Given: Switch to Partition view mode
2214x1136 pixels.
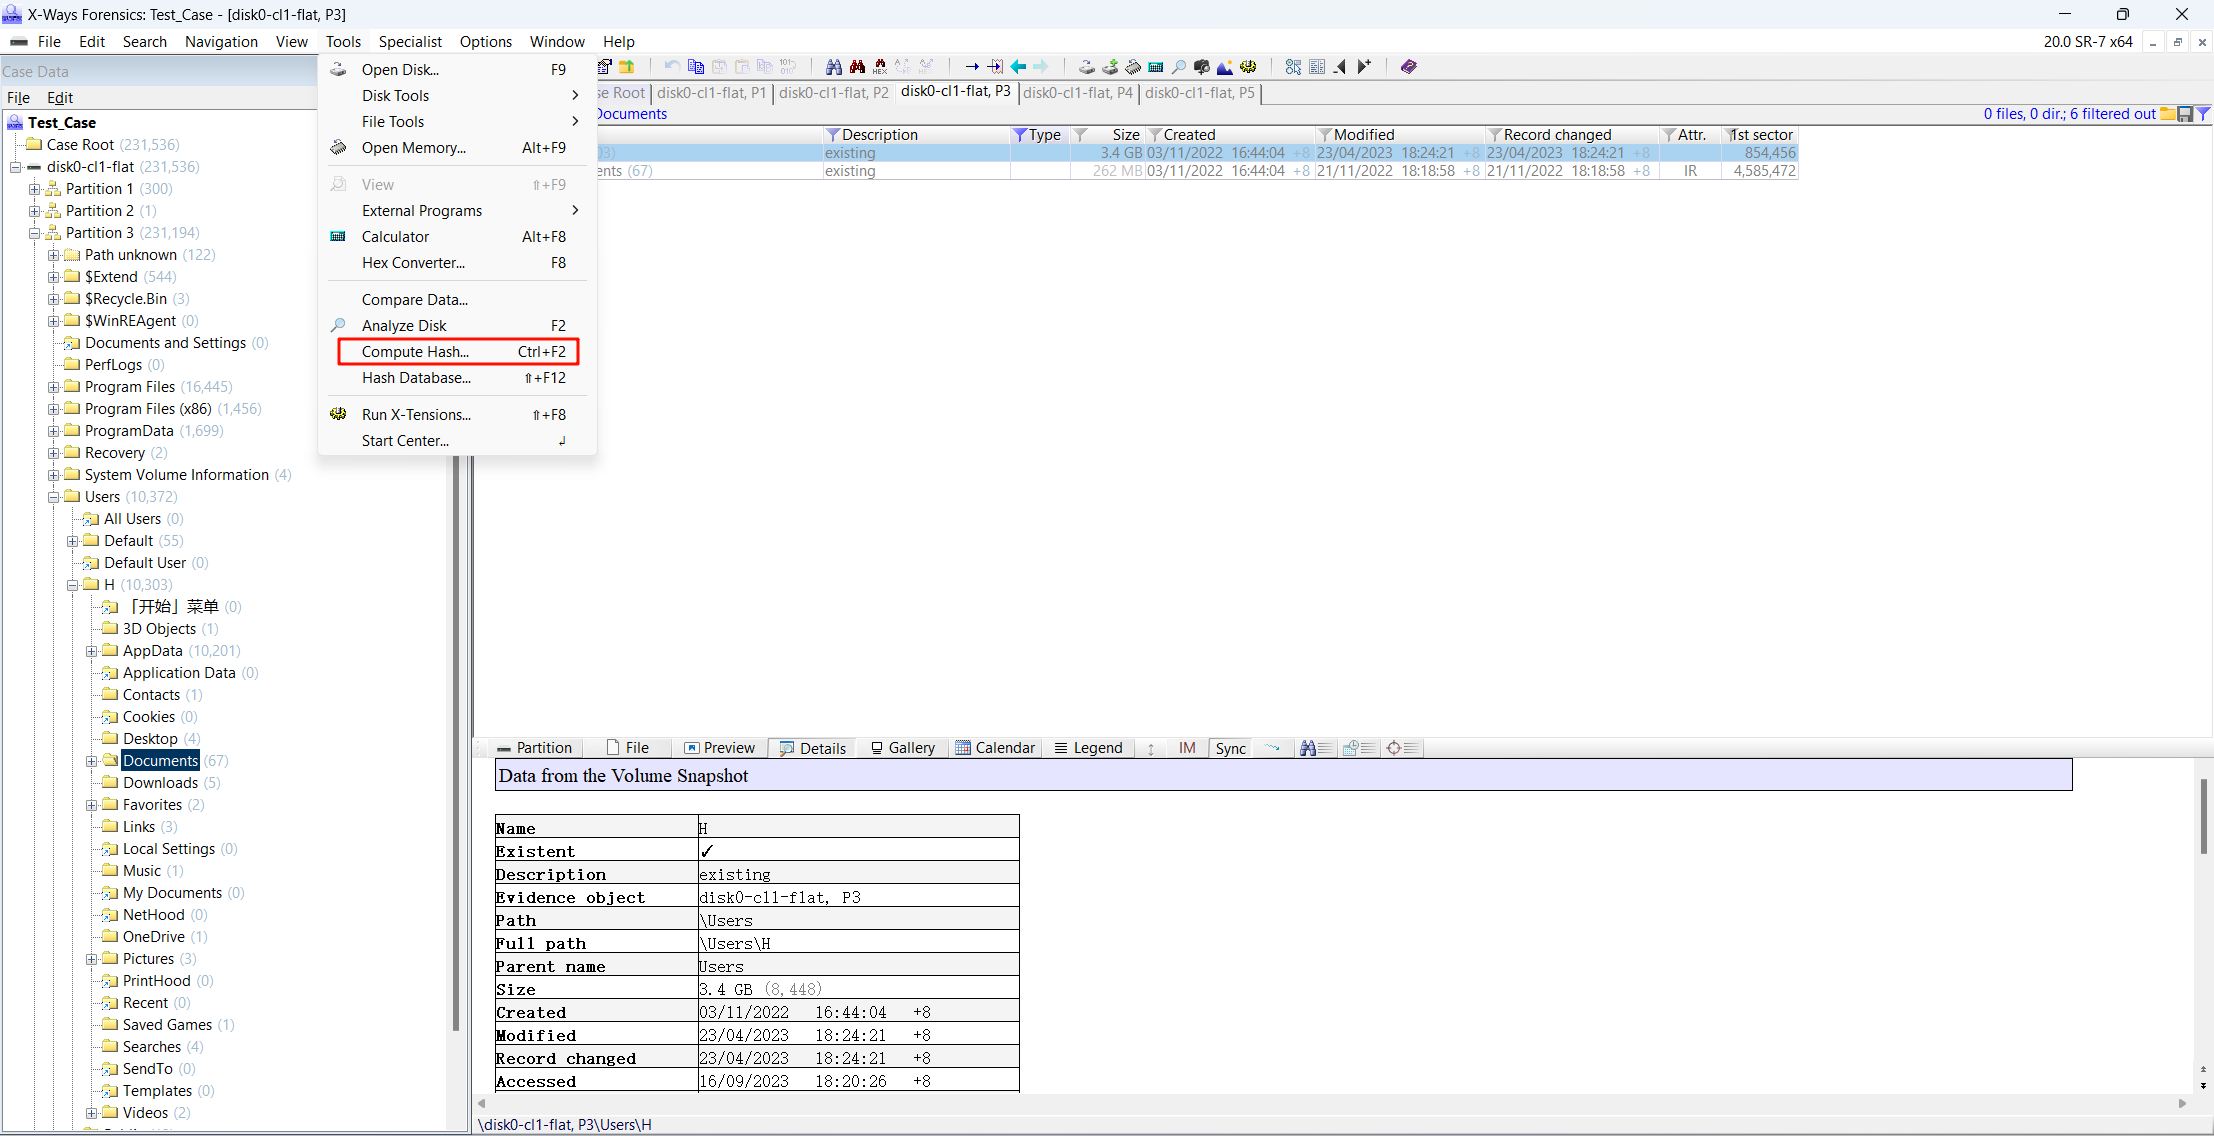Looking at the screenshot, I should (535, 748).
